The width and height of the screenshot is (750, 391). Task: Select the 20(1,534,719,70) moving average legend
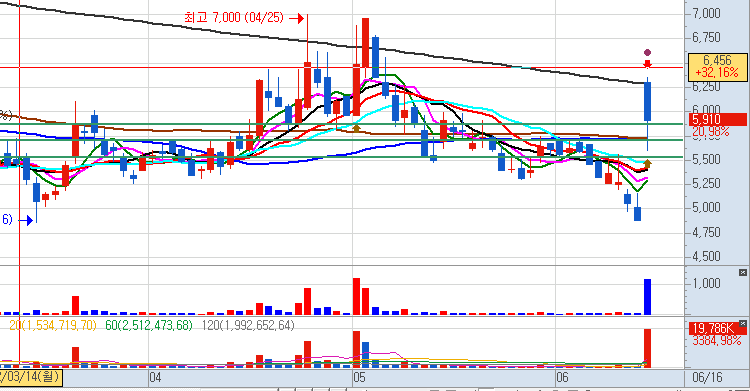tap(53, 325)
